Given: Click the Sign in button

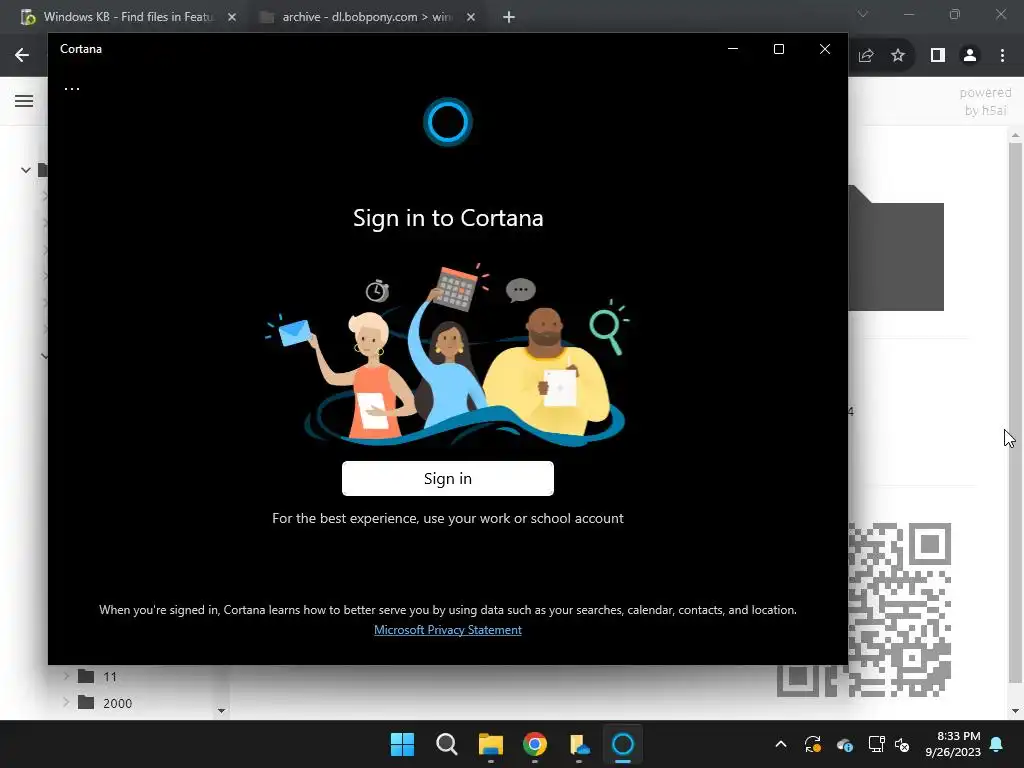Looking at the screenshot, I should coord(447,479).
